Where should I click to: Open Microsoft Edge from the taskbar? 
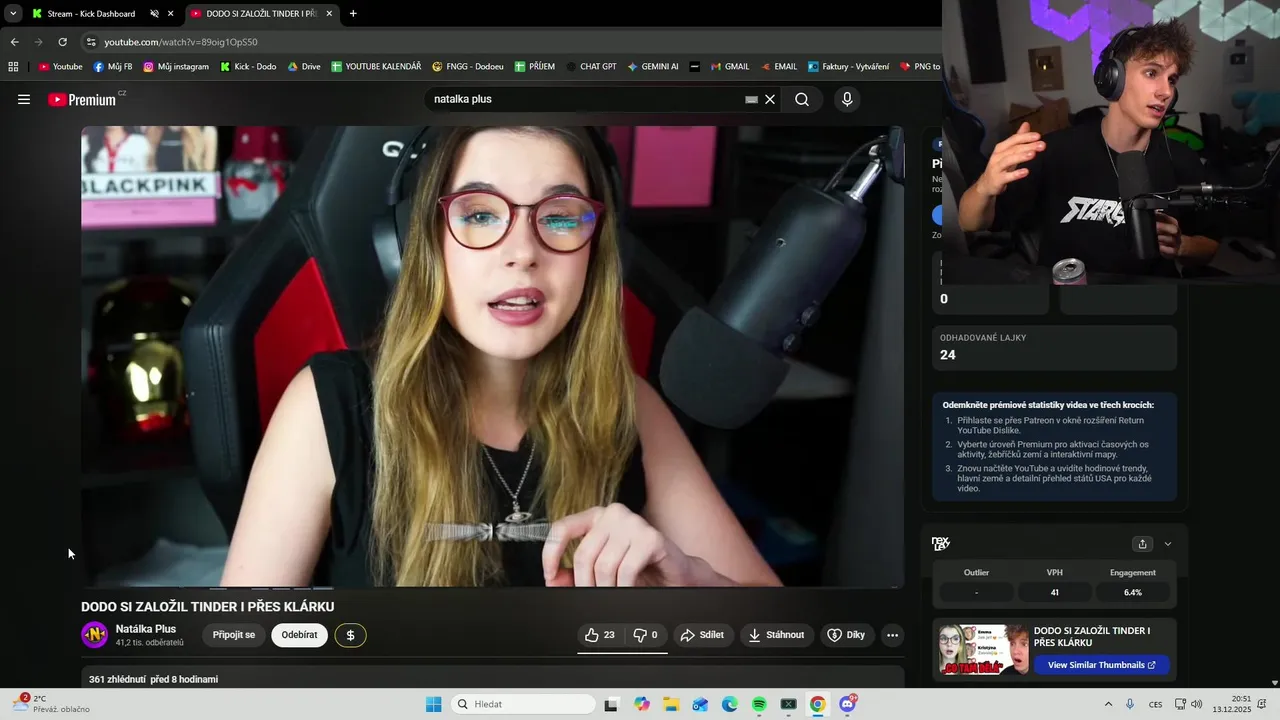pos(730,704)
